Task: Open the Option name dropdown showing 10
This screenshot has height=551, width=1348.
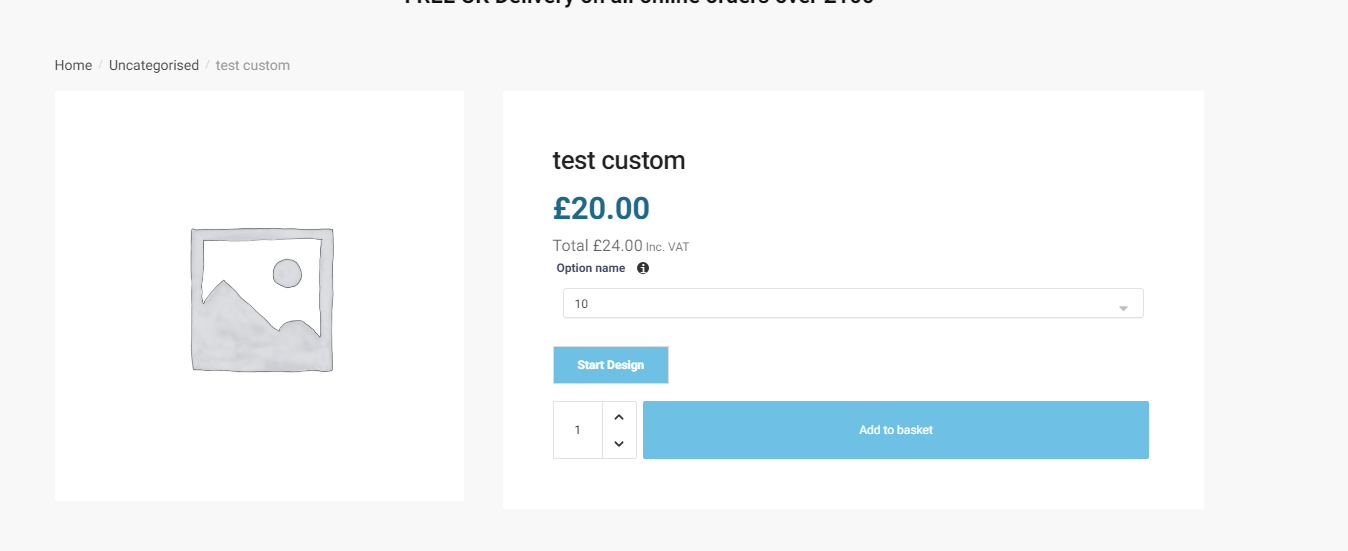Action: tap(852, 304)
